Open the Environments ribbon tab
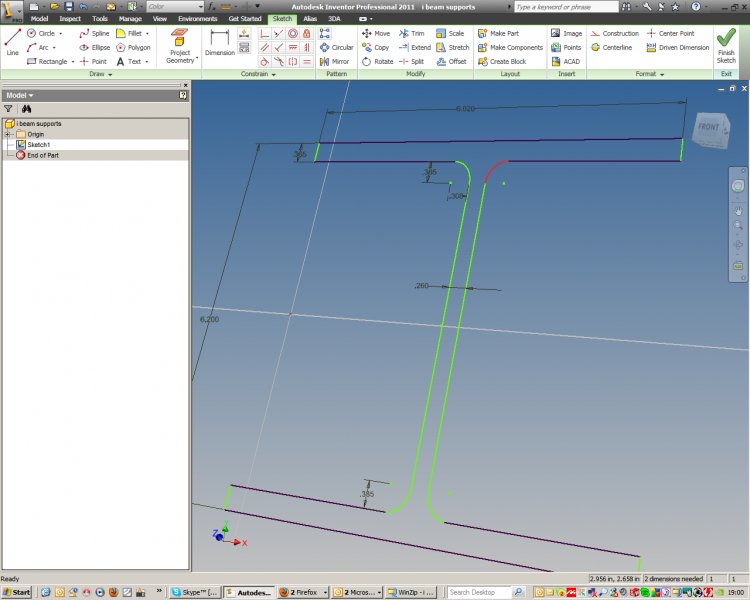 pos(197,18)
